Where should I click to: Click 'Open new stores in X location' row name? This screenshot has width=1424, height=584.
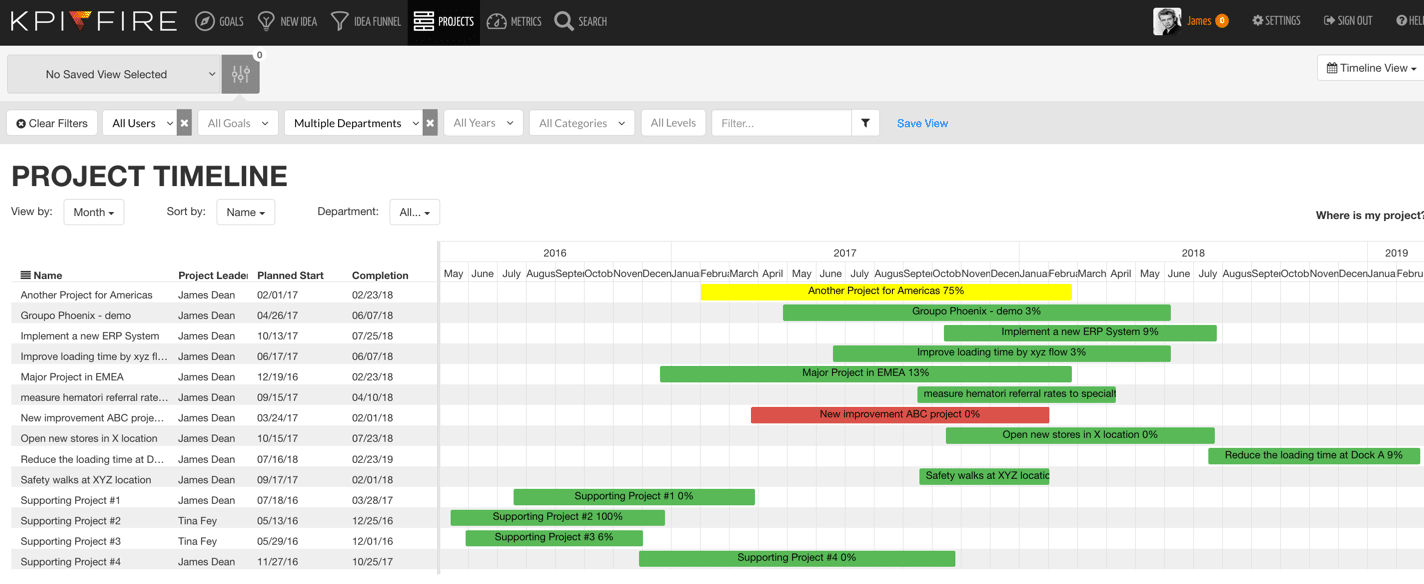click(89, 438)
